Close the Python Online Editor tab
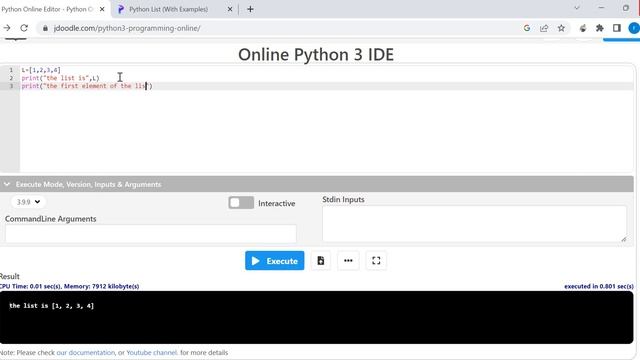Image resolution: width=640 pixels, height=360 pixels. [x=102, y=9]
